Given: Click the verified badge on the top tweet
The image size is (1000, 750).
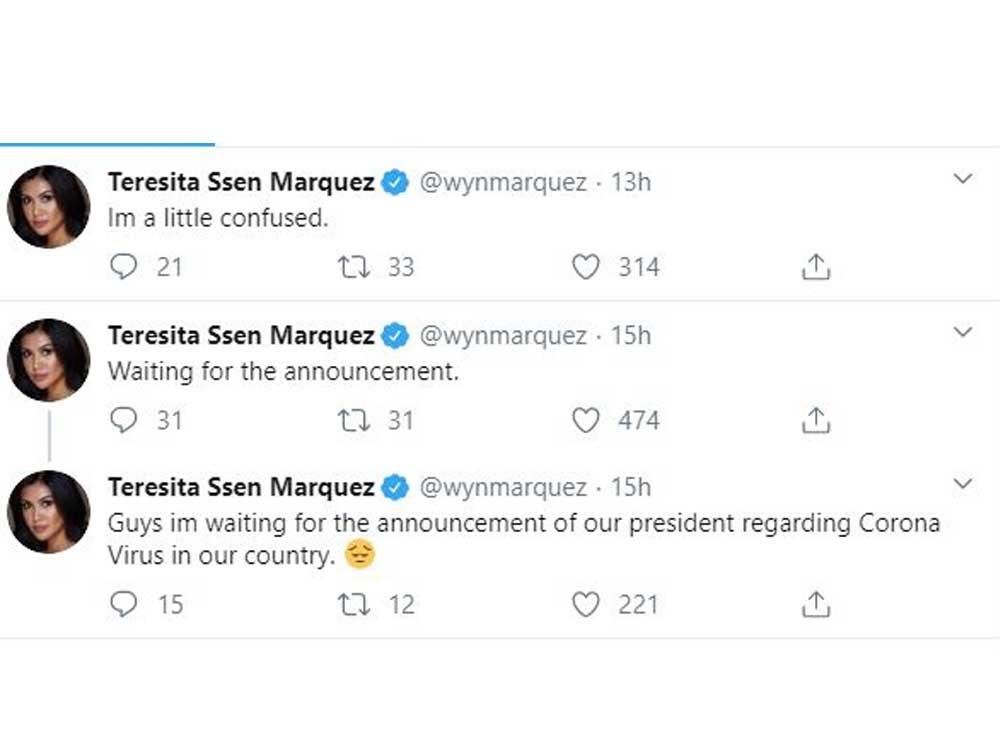Looking at the screenshot, I should (395, 182).
